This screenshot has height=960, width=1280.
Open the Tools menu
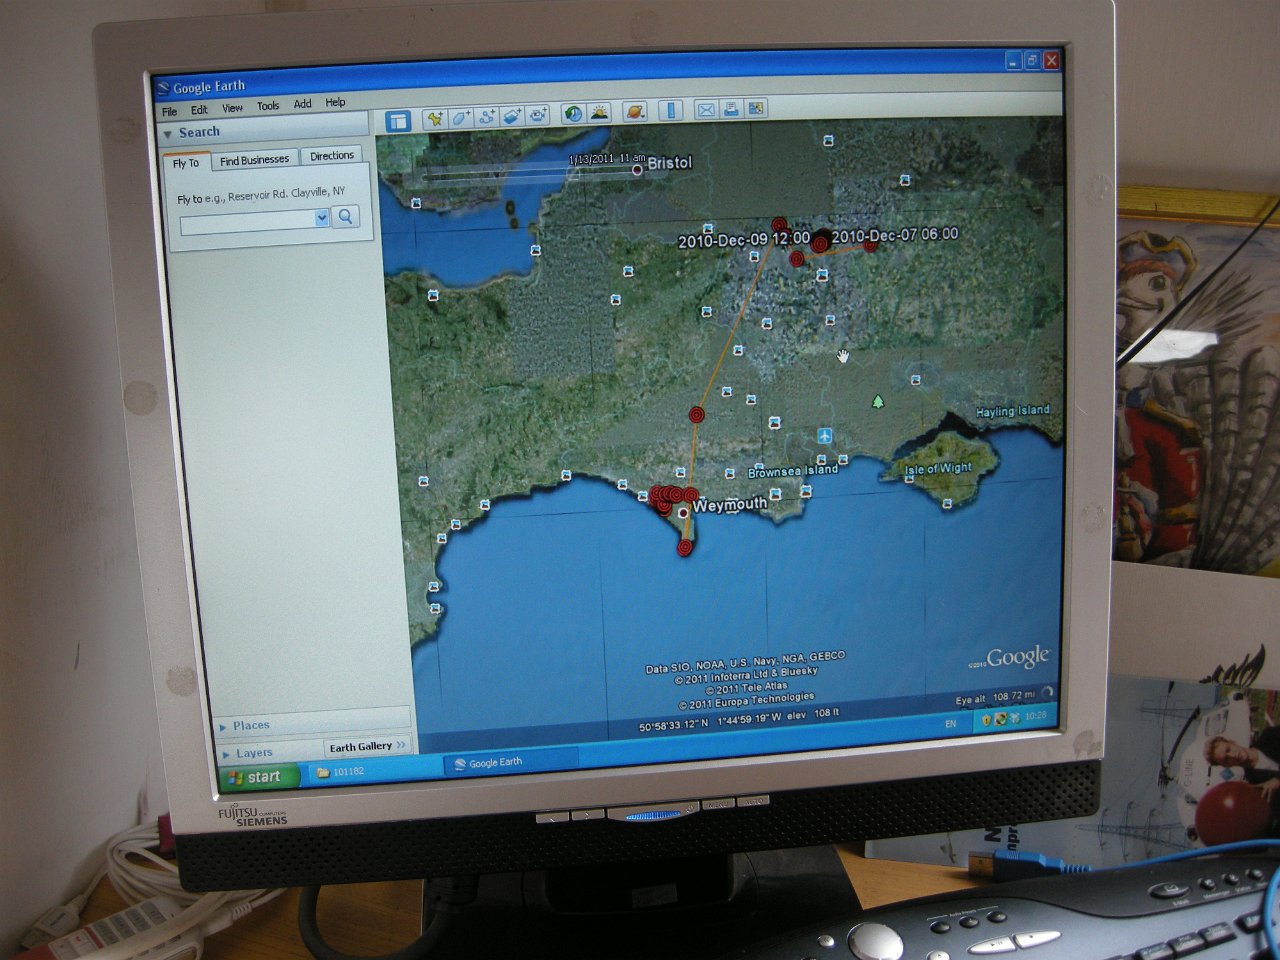pos(268,106)
